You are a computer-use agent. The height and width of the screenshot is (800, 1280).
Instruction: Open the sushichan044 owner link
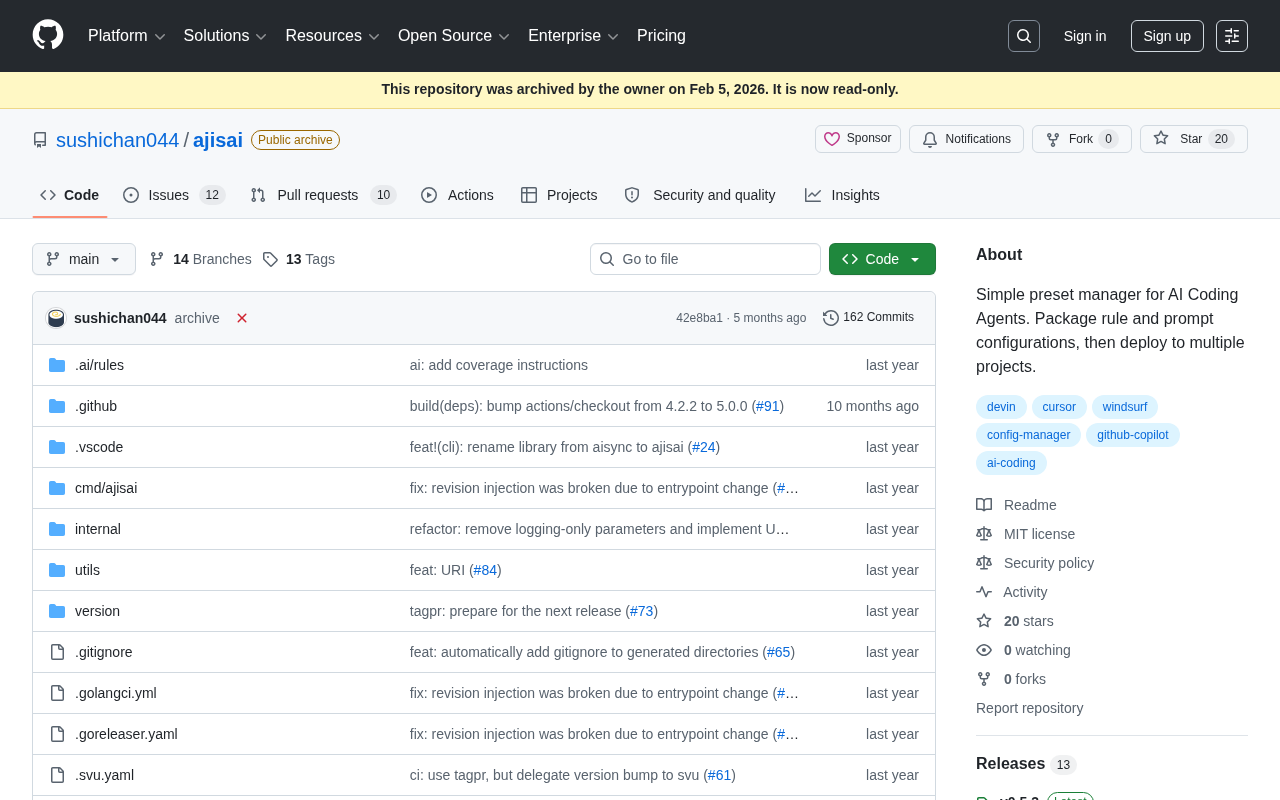(117, 140)
